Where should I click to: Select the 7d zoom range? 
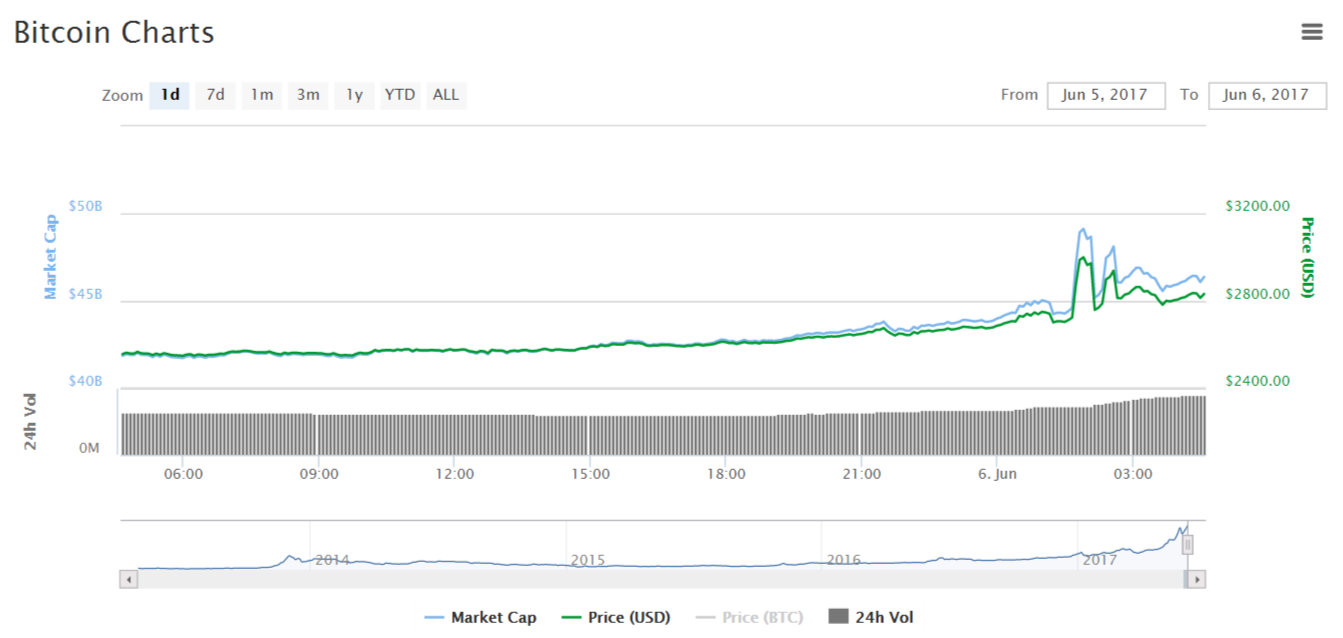pyautogui.click(x=215, y=95)
